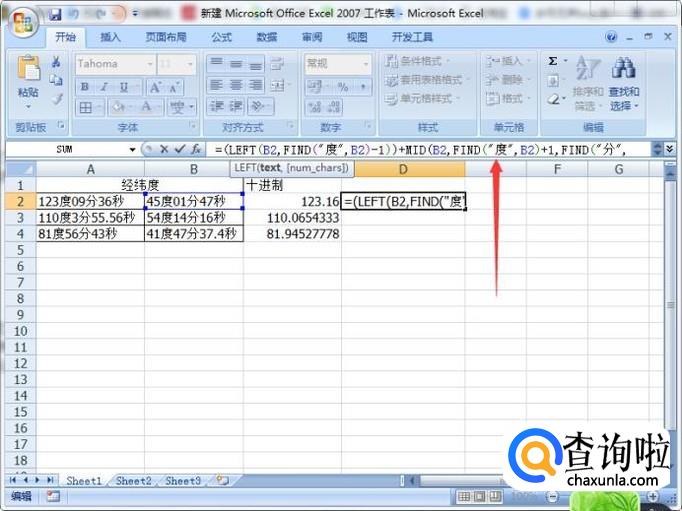The width and height of the screenshot is (682, 511).
Task: Open Insert cells dropdown
Action: (x=508, y=61)
